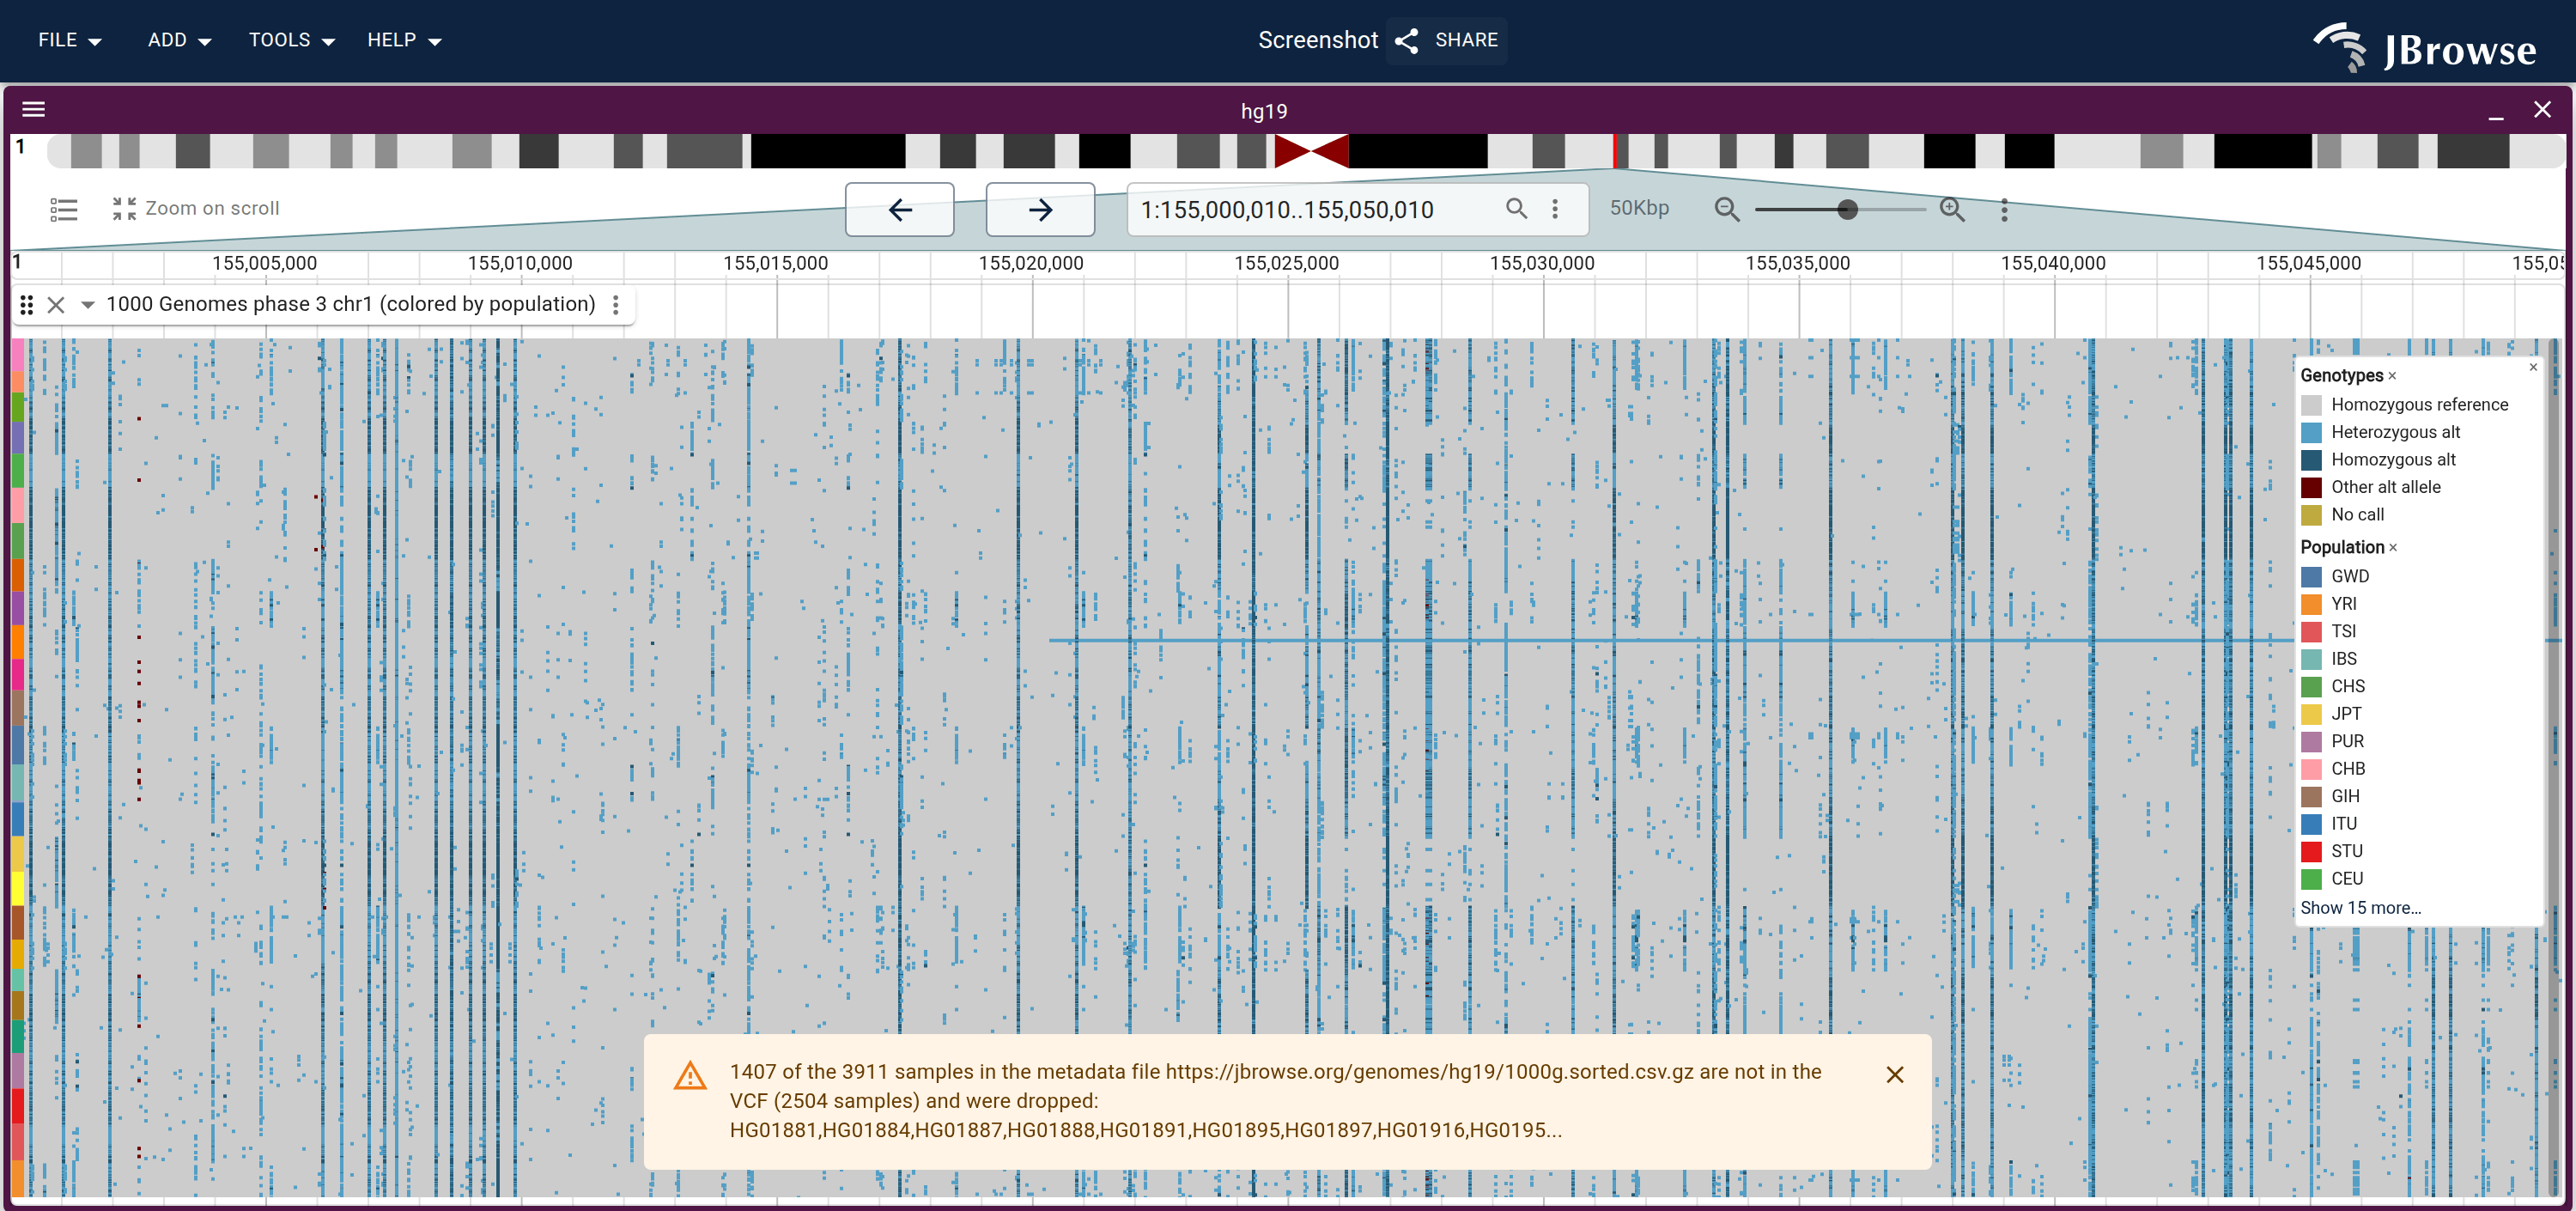Click the Other alt allele swatch
Image resolution: width=2576 pixels, height=1211 pixels.
pyautogui.click(x=2311, y=488)
